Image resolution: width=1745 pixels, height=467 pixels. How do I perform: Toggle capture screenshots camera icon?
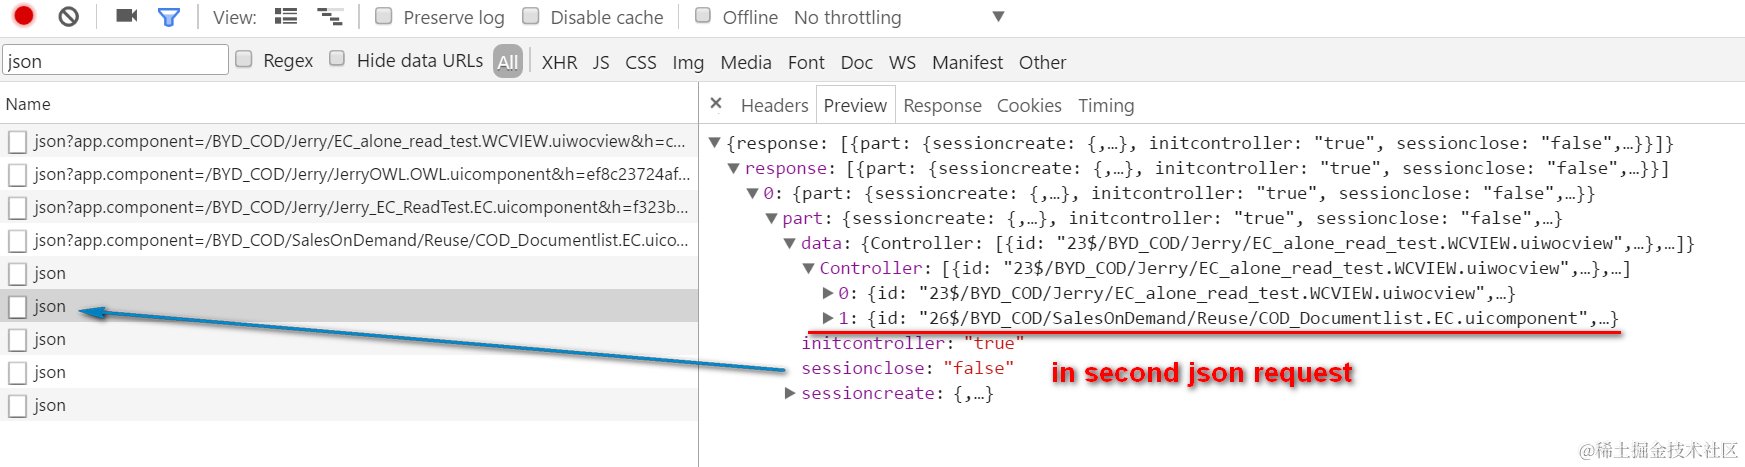pos(126,16)
